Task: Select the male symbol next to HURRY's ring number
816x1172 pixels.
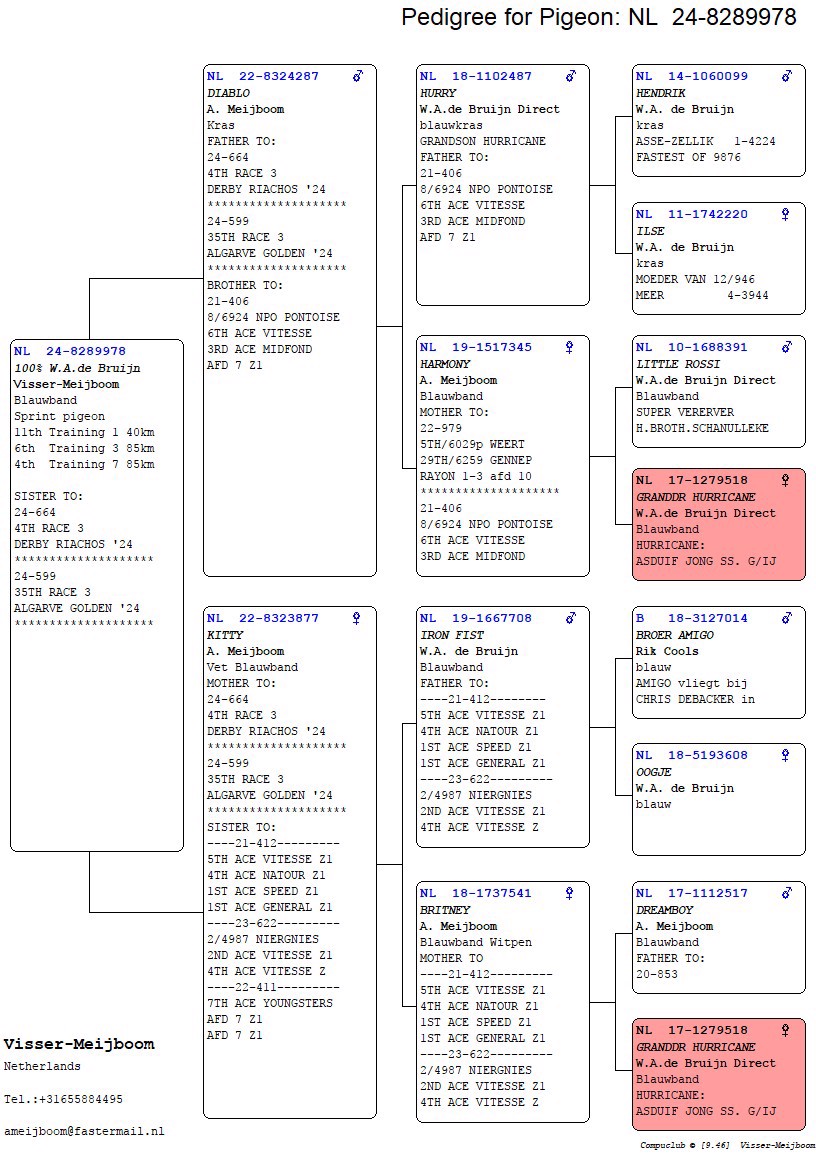Action: [571, 76]
